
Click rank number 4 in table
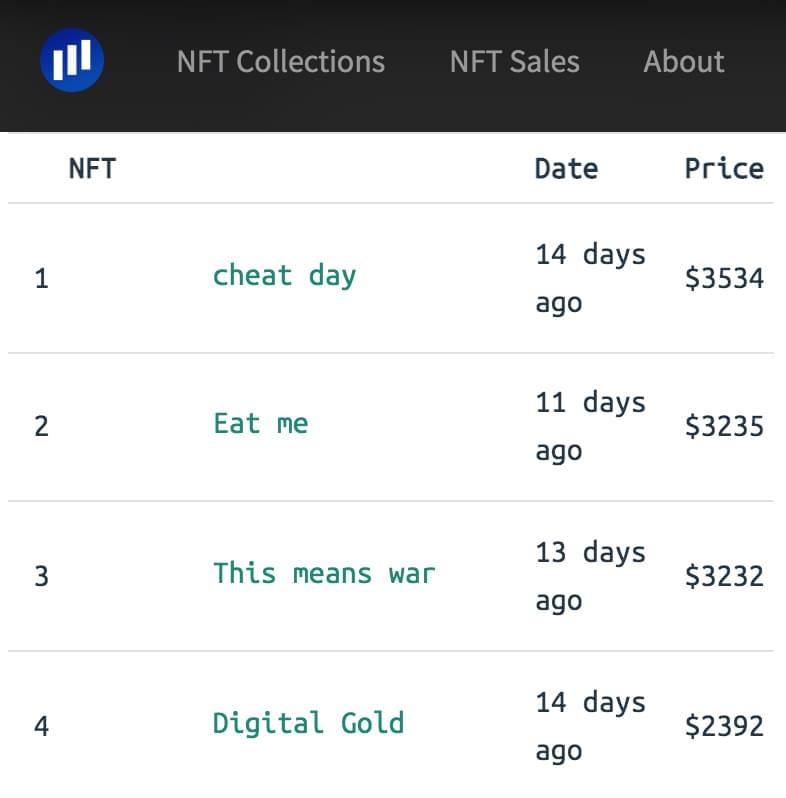pyautogui.click(x=42, y=726)
